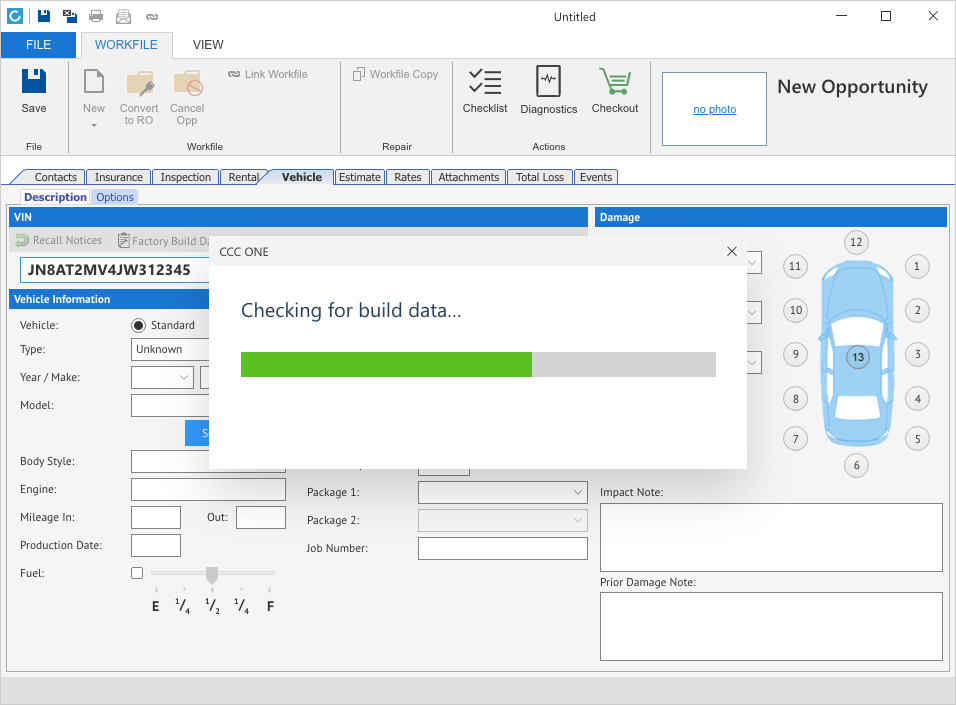Select center damage point 13 on the car
The width and height of the screenshot is (956, 705).
pos(858,357)
